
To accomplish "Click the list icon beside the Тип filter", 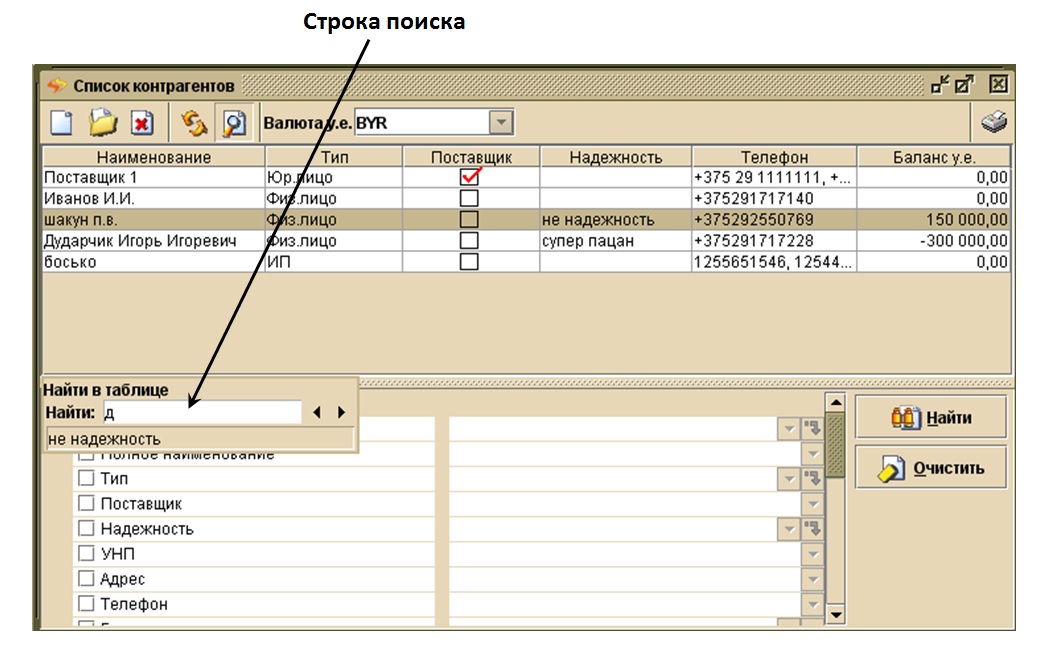I will (x=811, y=479).
